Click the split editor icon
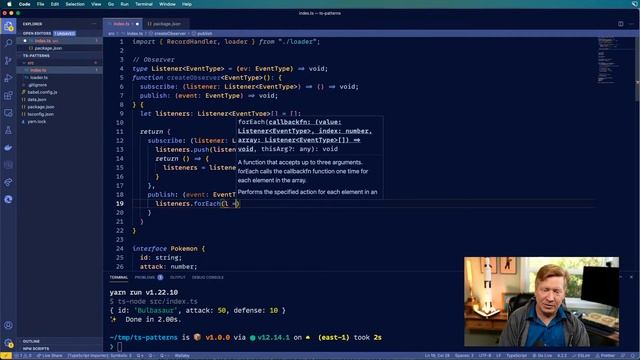 coord(620,24)
